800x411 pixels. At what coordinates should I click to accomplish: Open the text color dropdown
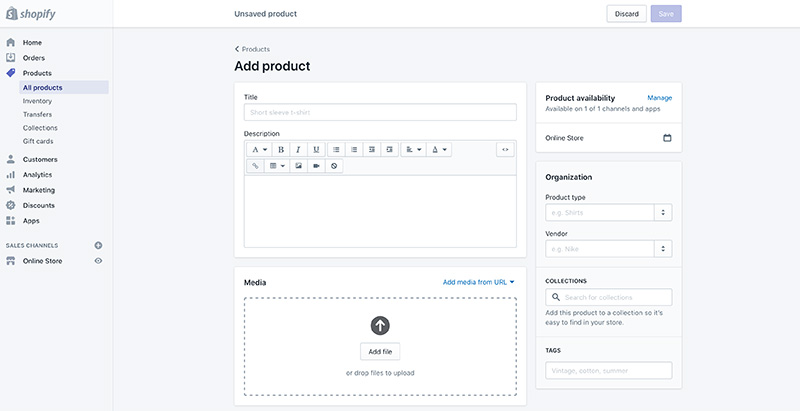click(439, 149)
